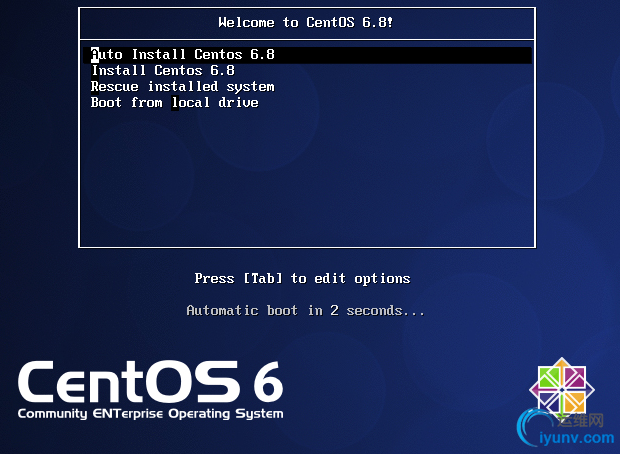Click the Automatic boot countdown message

(306, 311)
